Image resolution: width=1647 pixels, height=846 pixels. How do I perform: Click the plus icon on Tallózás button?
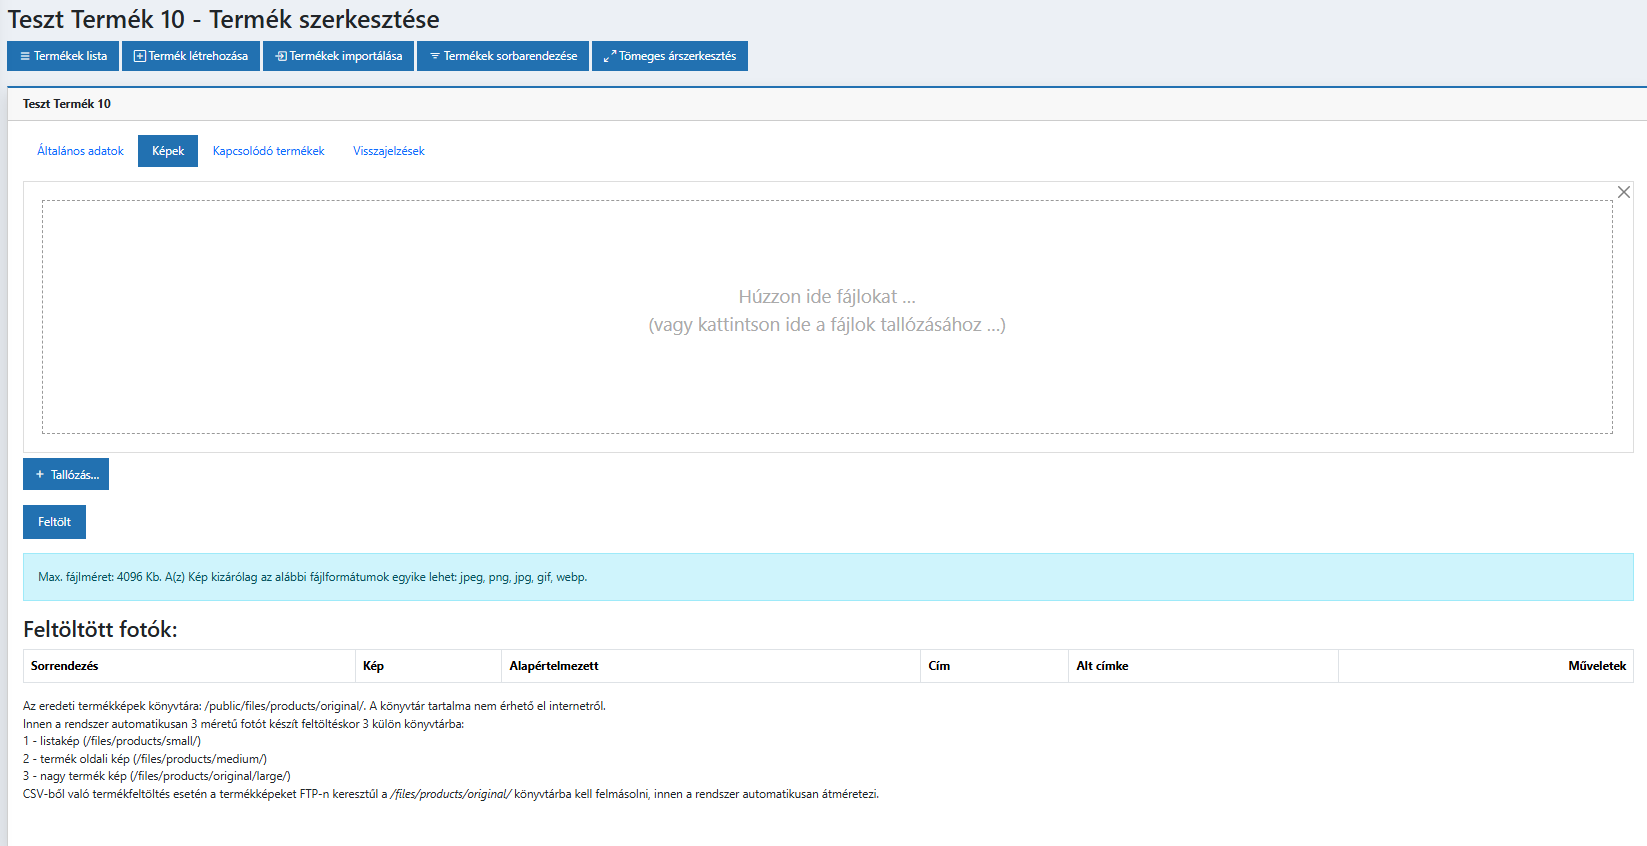click(x=40, y=475)
